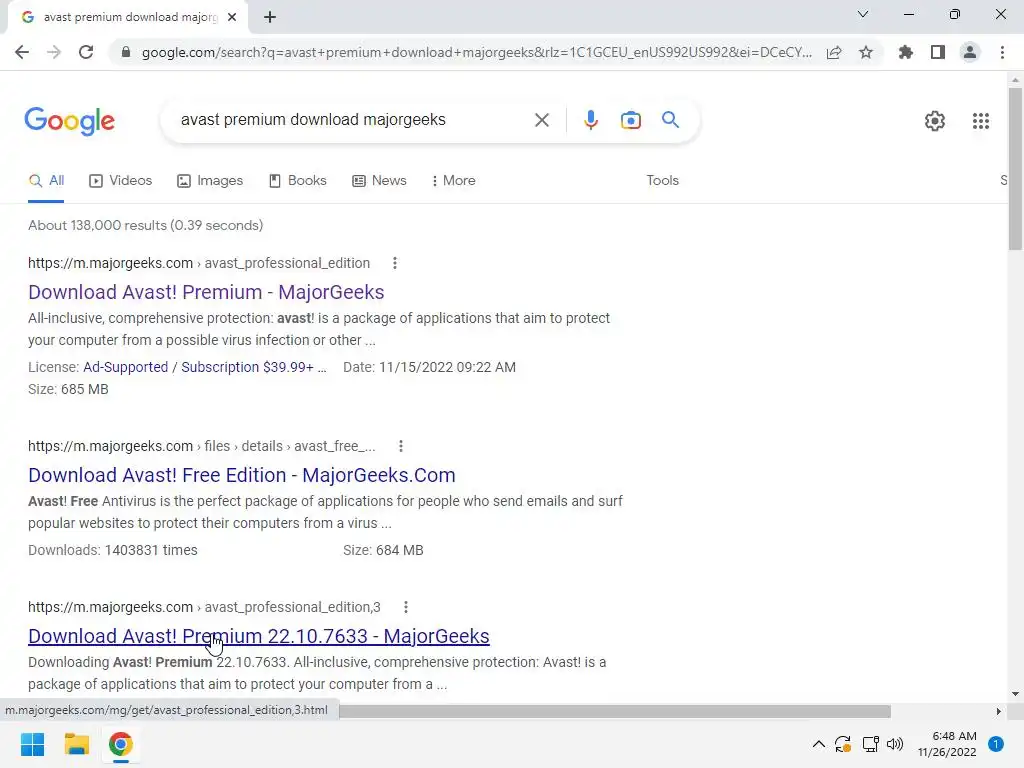Open Download Avast! Free Edition result
The image size is (1024, 768).
point(242,475)
